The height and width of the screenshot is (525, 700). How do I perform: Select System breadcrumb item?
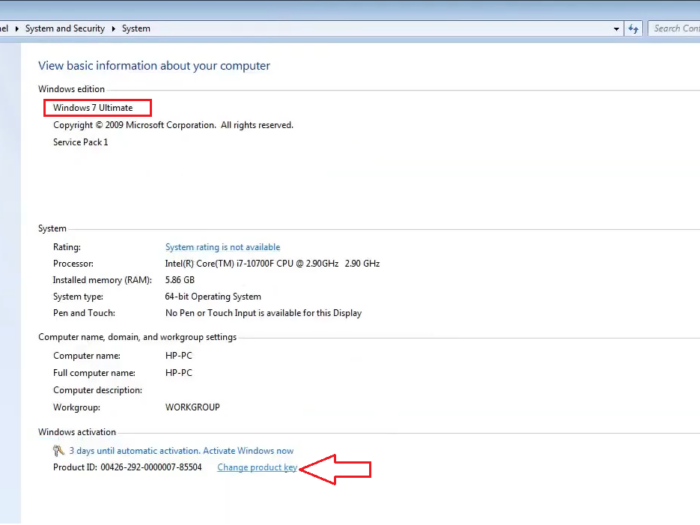pos(136,29)
